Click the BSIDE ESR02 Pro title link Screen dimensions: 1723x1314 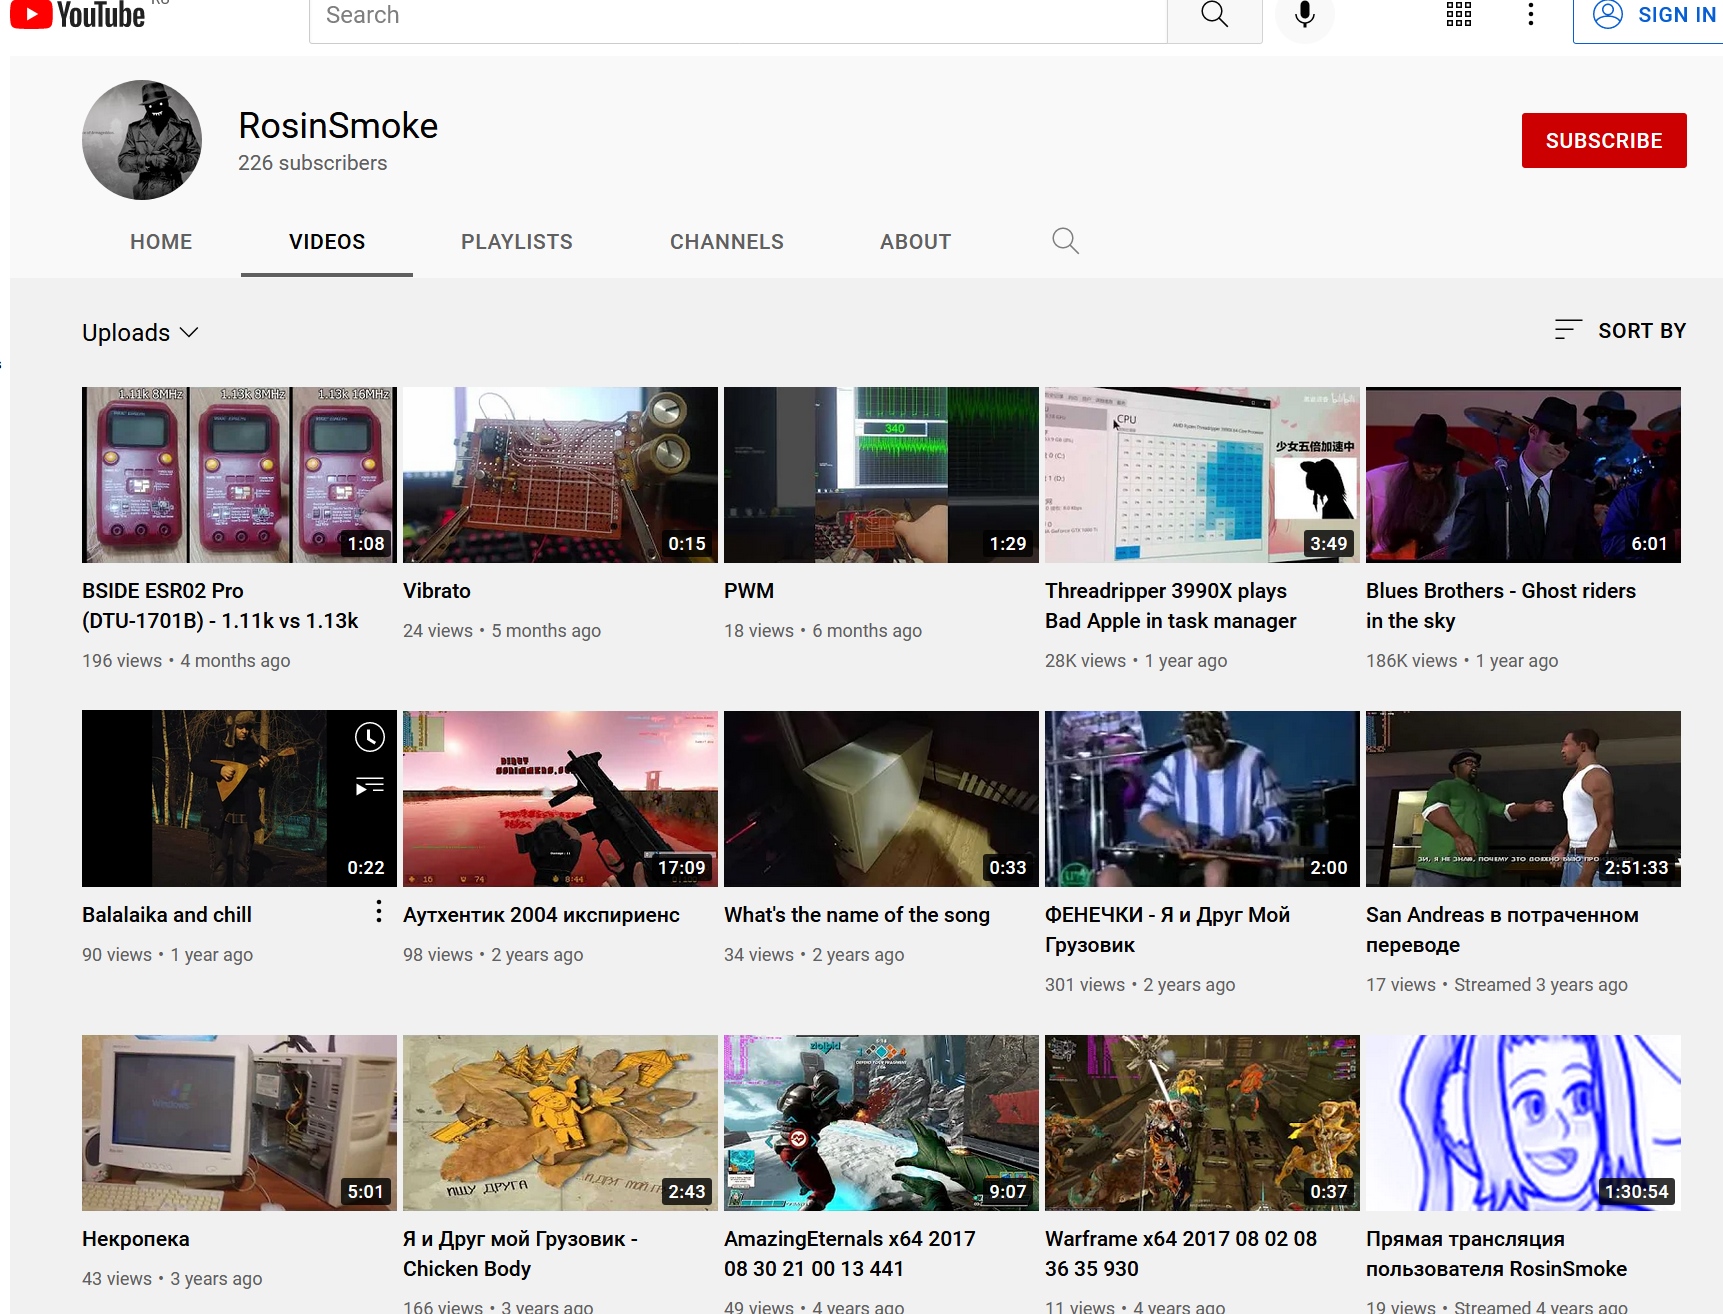220,606
